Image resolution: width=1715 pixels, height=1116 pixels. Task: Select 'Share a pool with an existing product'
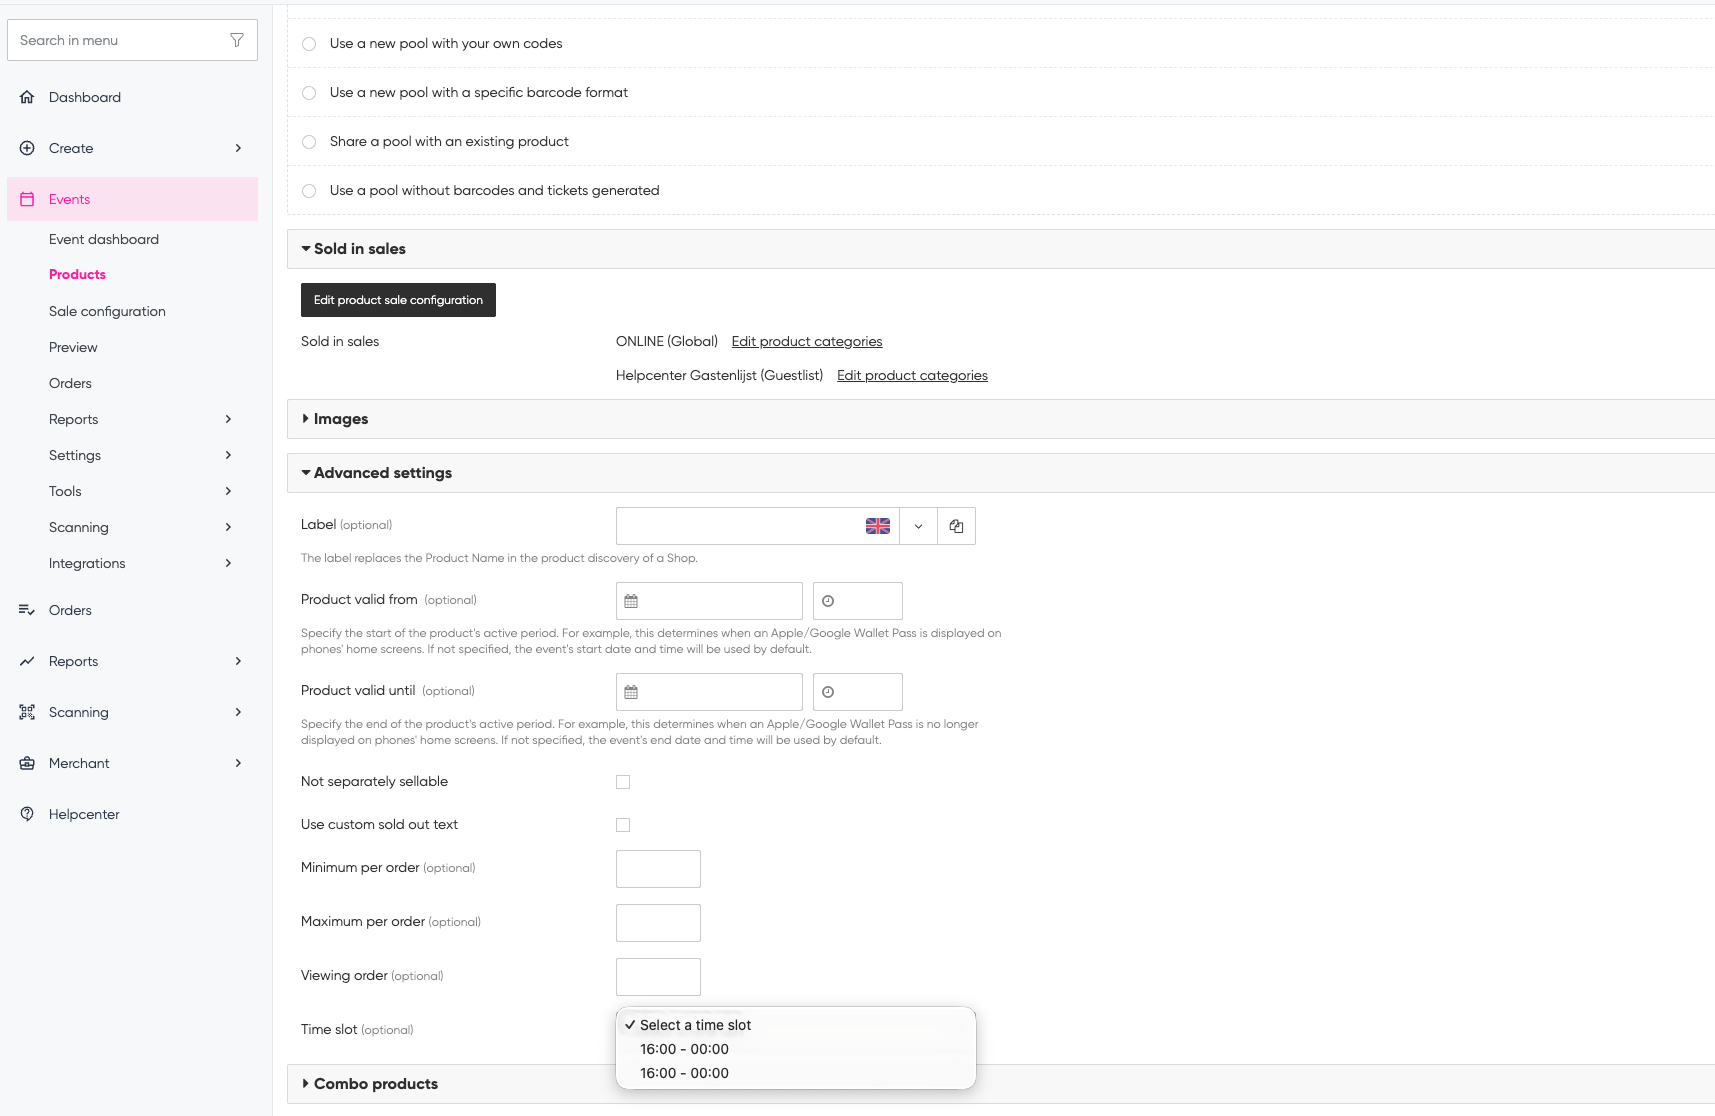pos(309,142)
